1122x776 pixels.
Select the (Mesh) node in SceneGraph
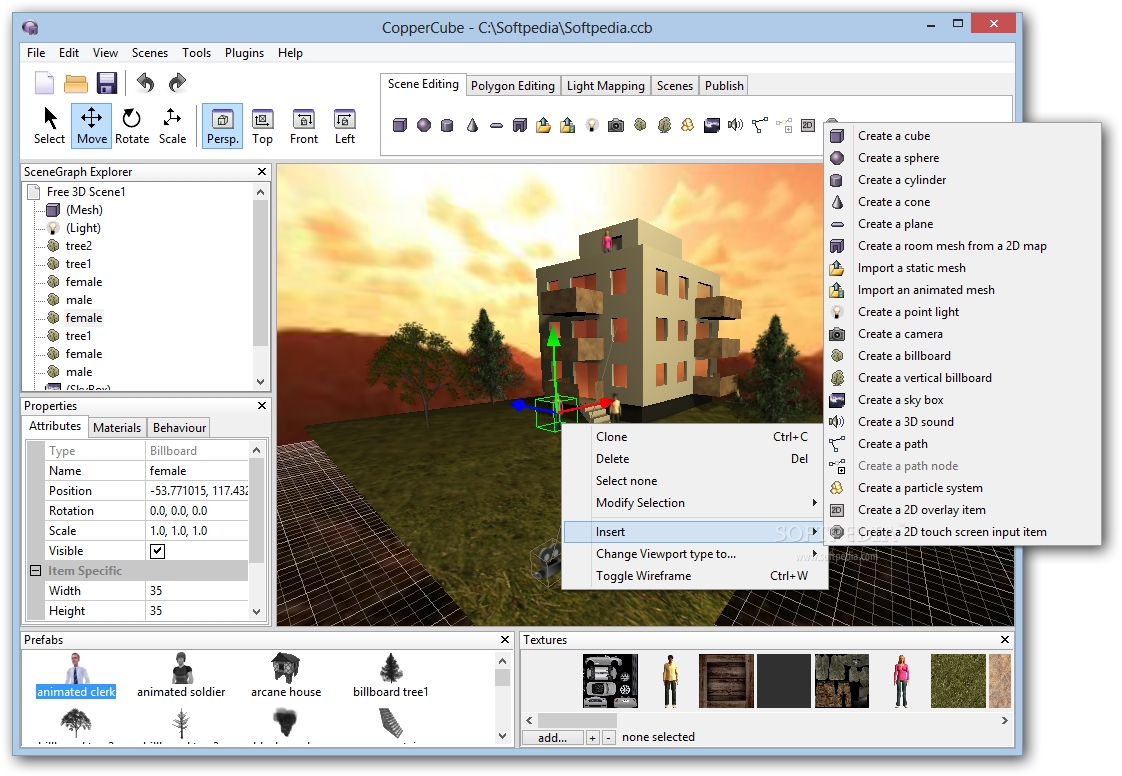(x=84, y=210)
